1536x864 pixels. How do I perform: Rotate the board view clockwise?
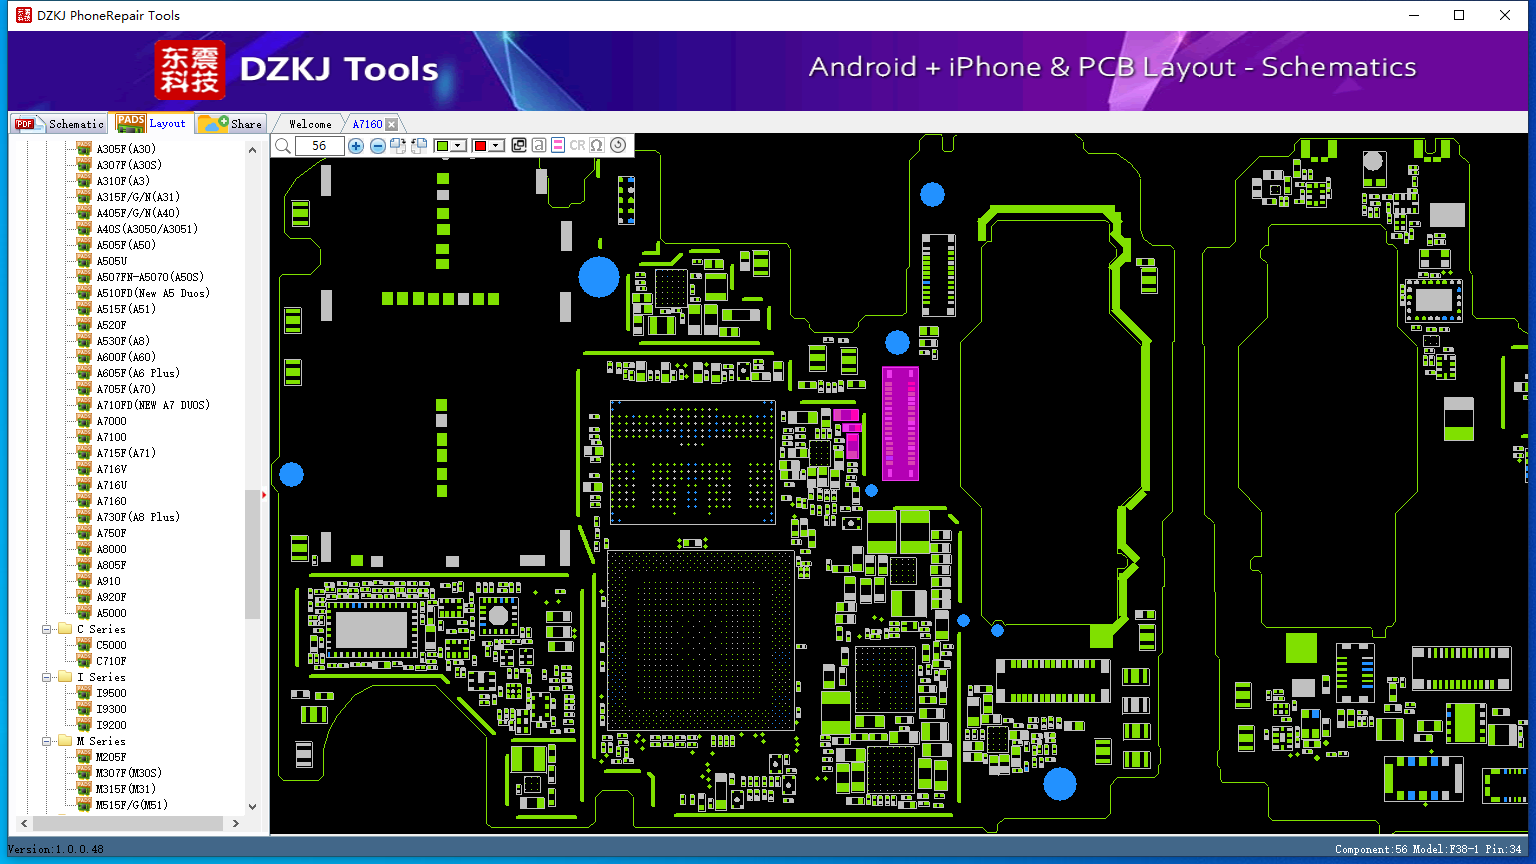point(398,146)
